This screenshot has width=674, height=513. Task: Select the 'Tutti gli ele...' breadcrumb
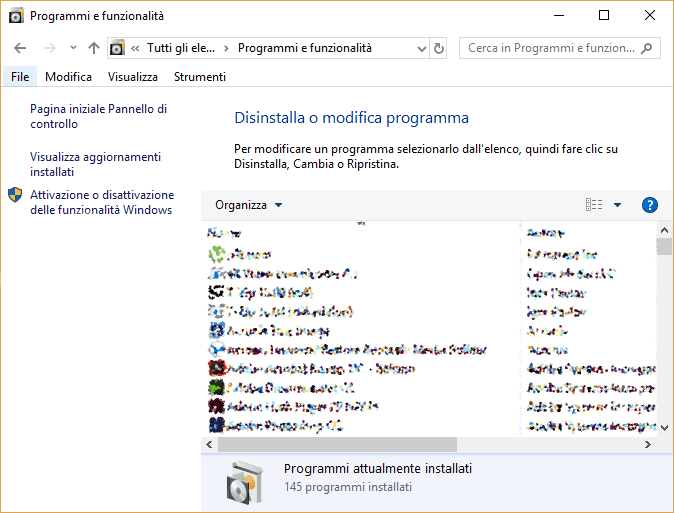181,48
